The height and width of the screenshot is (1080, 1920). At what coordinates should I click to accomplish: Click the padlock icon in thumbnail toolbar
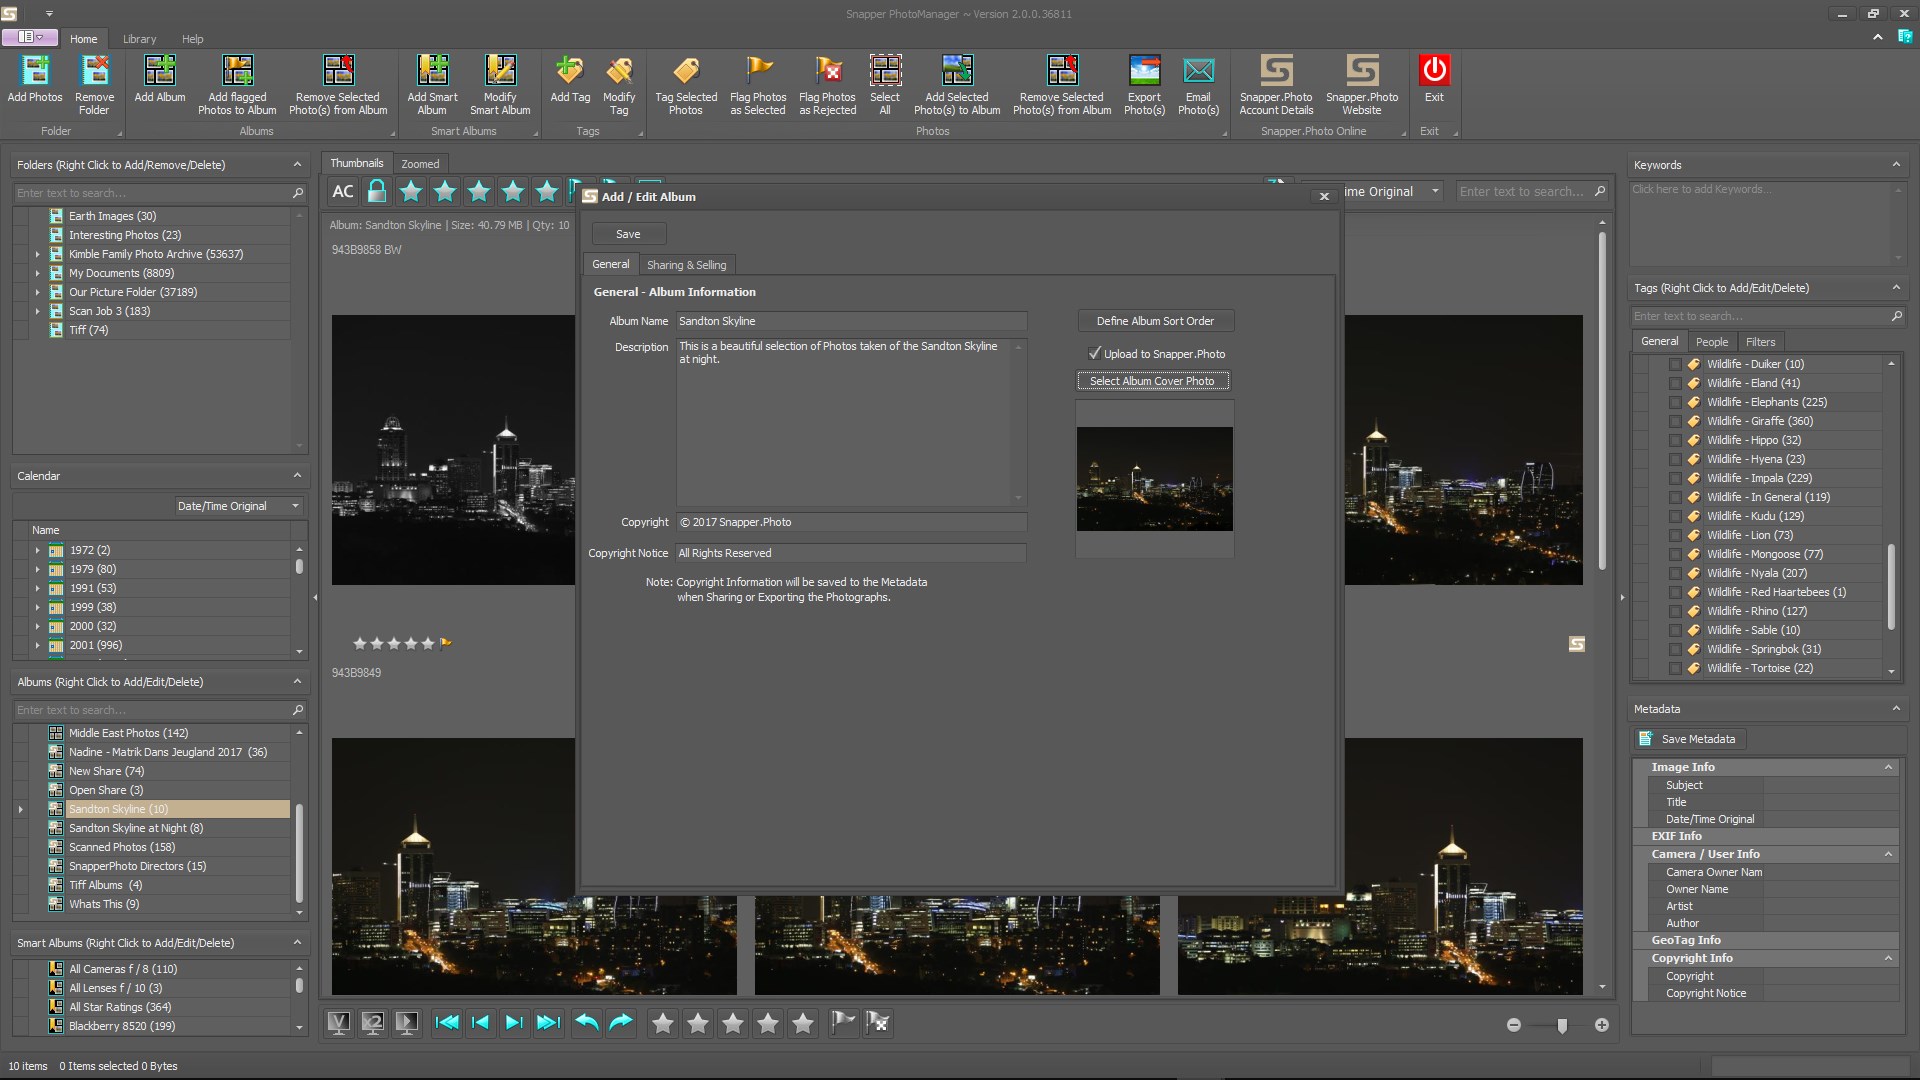(x=377, y=191)
